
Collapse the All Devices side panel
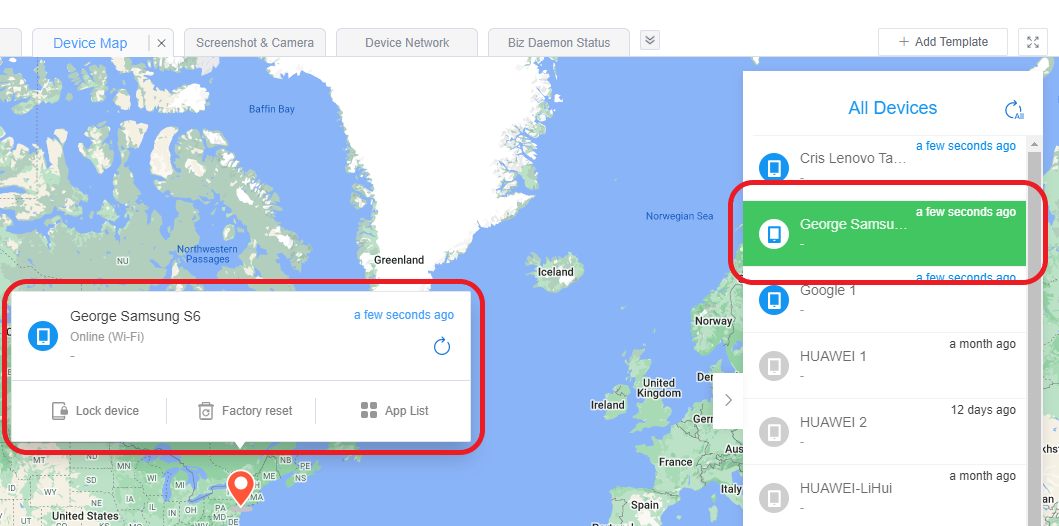point(728,400)
